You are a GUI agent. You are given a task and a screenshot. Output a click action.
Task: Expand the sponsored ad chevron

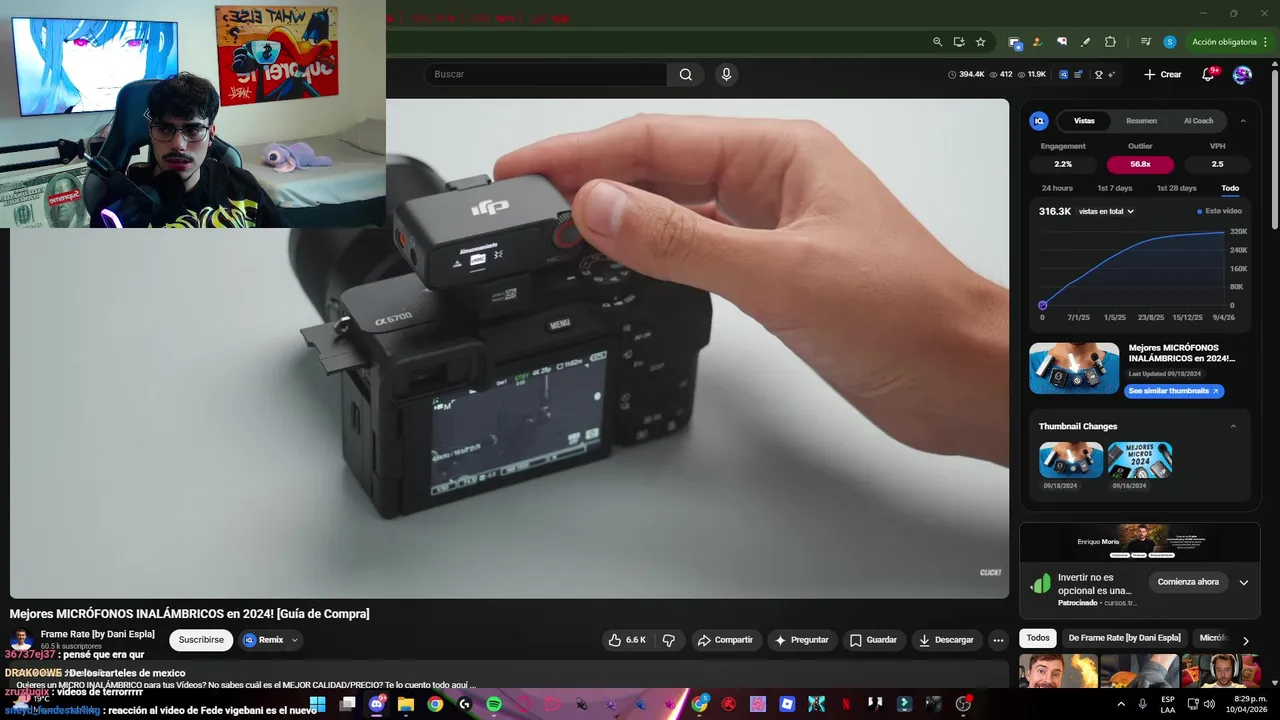coord(1244,582)
